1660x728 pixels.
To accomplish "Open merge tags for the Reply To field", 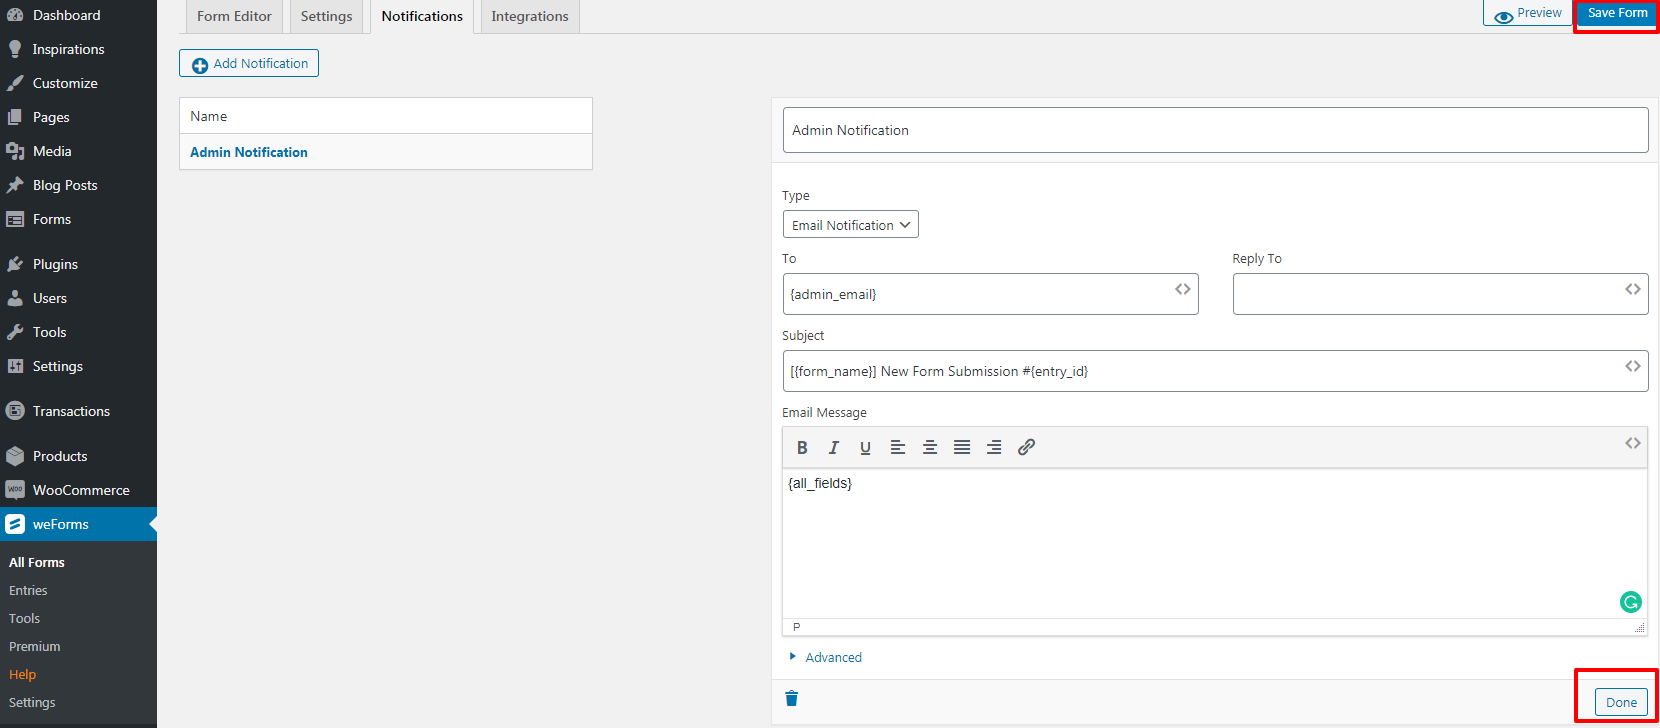I will [1632, 289].
